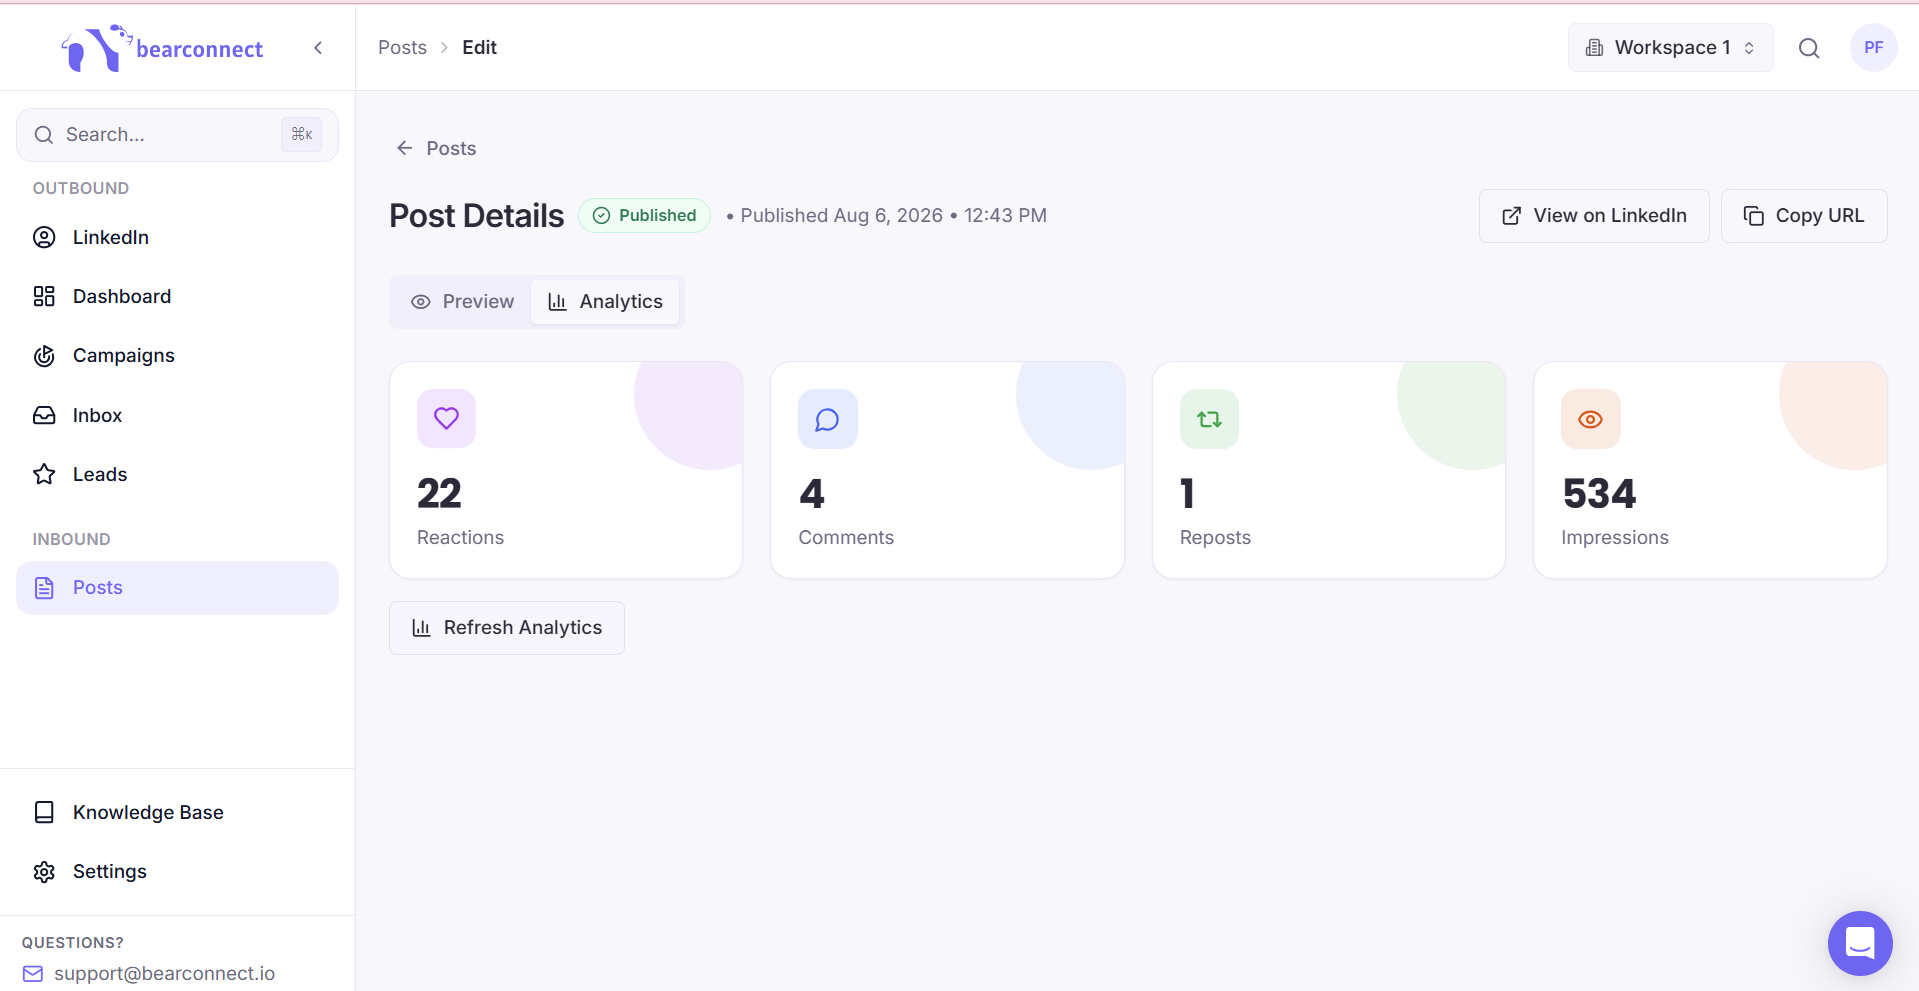Click the support@bearconnect.io email link
This screenshot has width=1919, height=991.
click(x=164, y=973)
